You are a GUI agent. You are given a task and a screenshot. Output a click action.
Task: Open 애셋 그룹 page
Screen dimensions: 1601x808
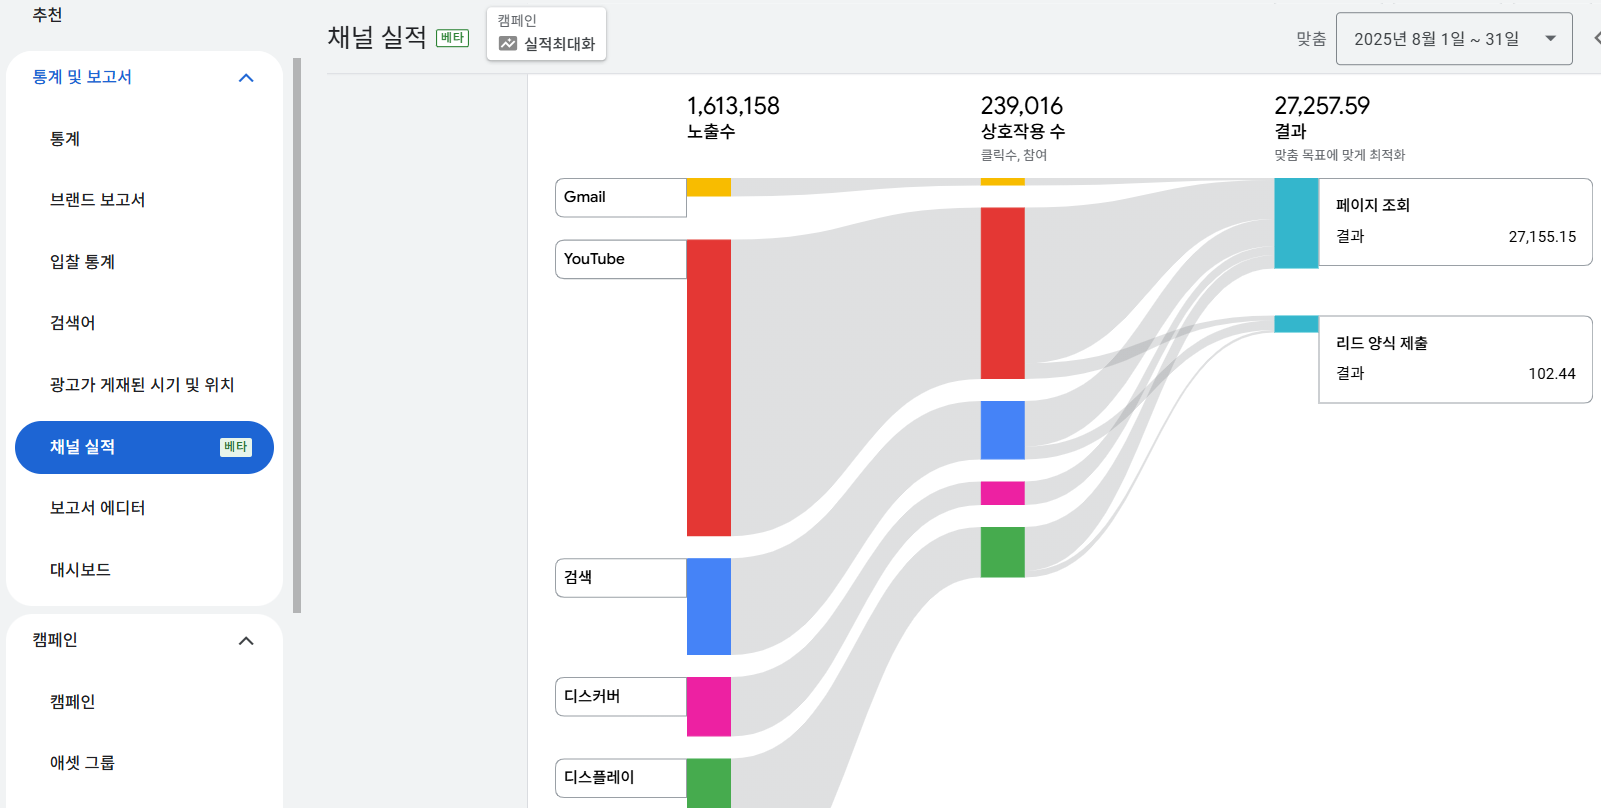[82, 763]
